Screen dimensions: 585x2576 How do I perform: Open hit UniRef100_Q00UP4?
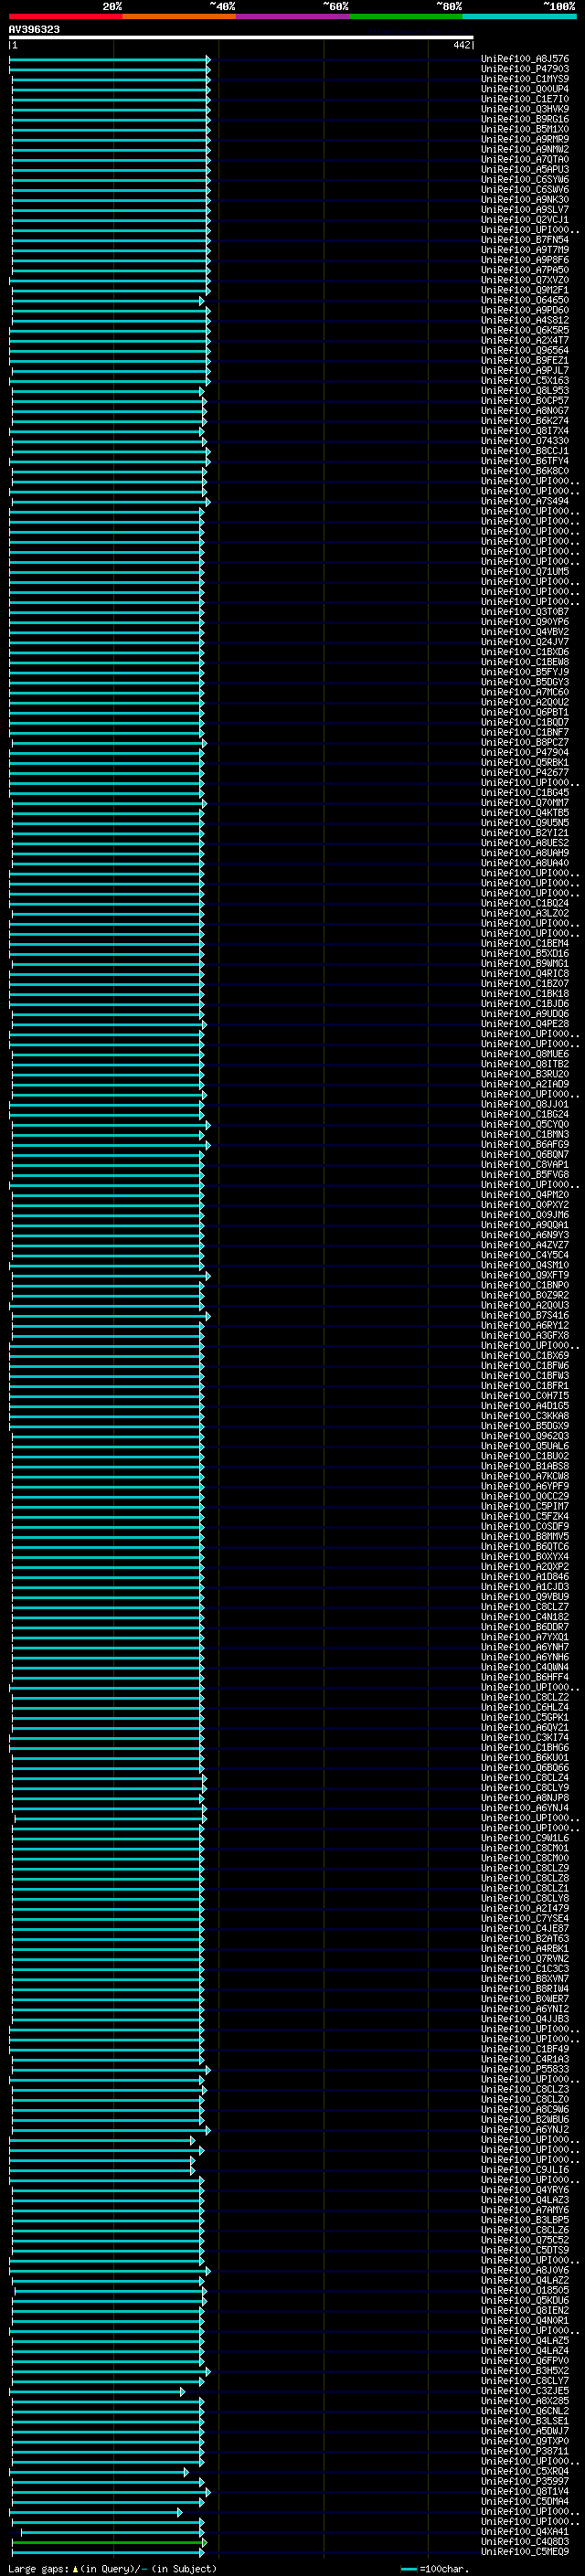[x=525, y=89]
